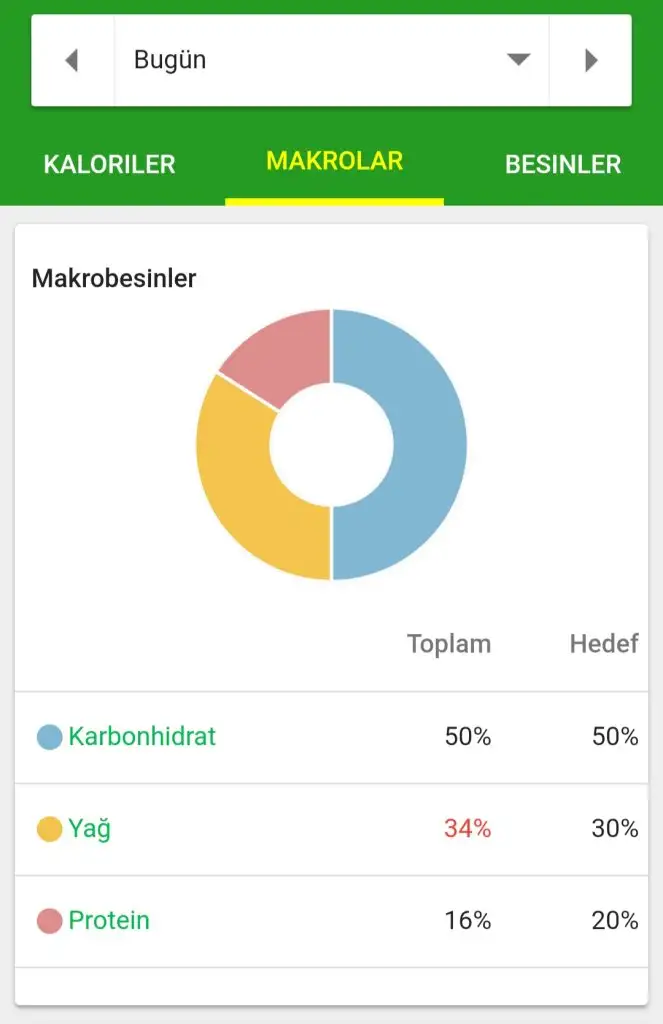Image resolution: width=663 pixels, height=1024 pixels.
Task: Open the Bugün date dropdown arrow
Action: pos(518,59)
